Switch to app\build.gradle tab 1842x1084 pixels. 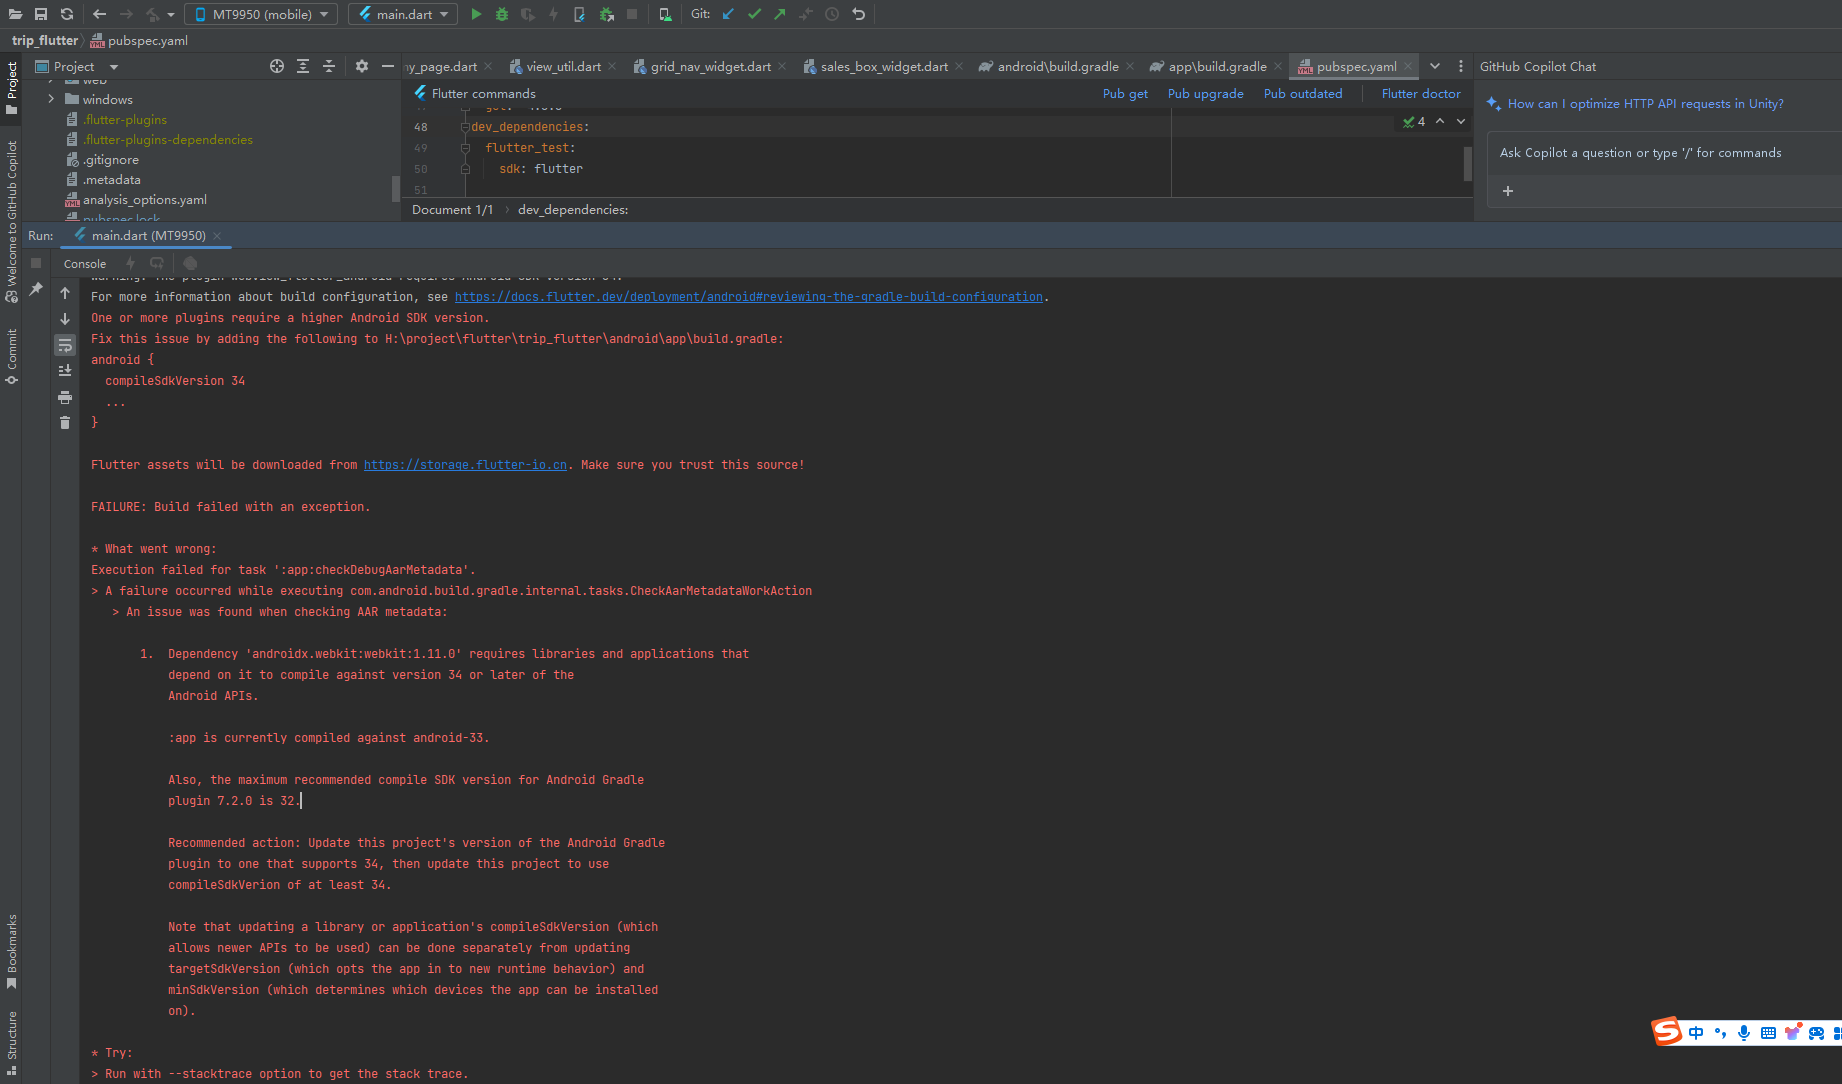click(1217, 66)
